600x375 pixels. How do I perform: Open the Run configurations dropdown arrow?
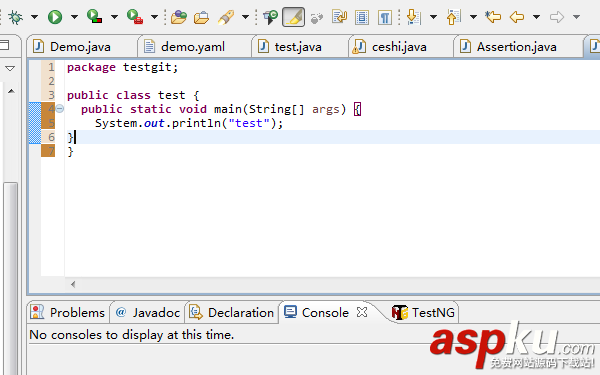(x=74, y=17)
